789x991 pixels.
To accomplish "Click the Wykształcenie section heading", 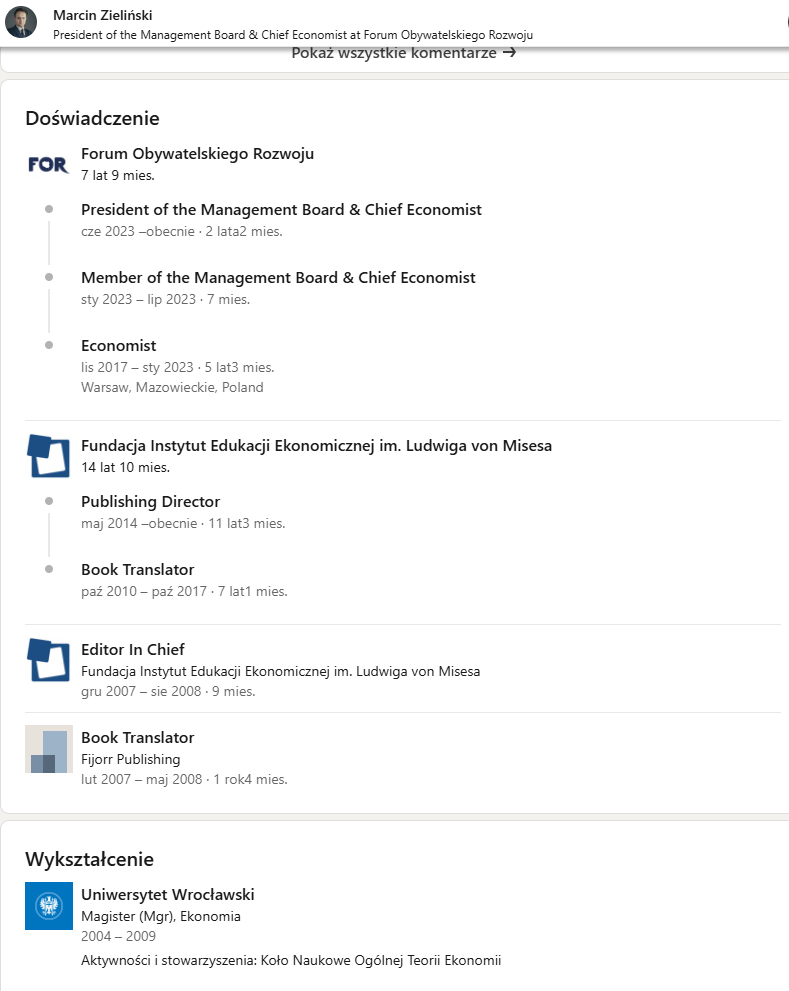I will point(89,859).
